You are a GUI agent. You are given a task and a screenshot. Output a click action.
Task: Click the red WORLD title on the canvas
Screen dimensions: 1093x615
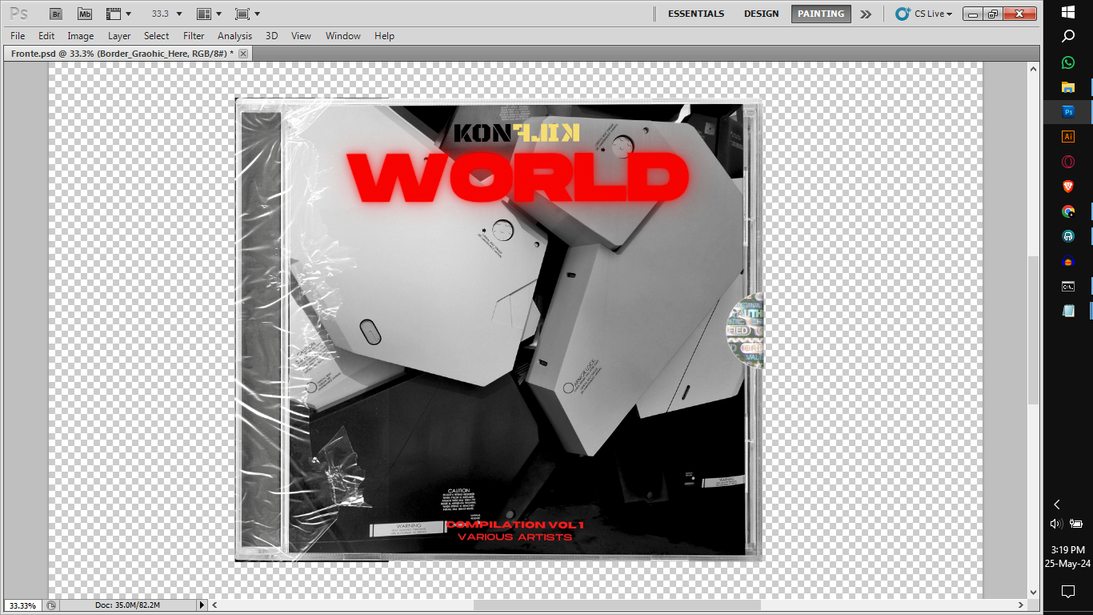pyautogui.click(x=519, y=178)
